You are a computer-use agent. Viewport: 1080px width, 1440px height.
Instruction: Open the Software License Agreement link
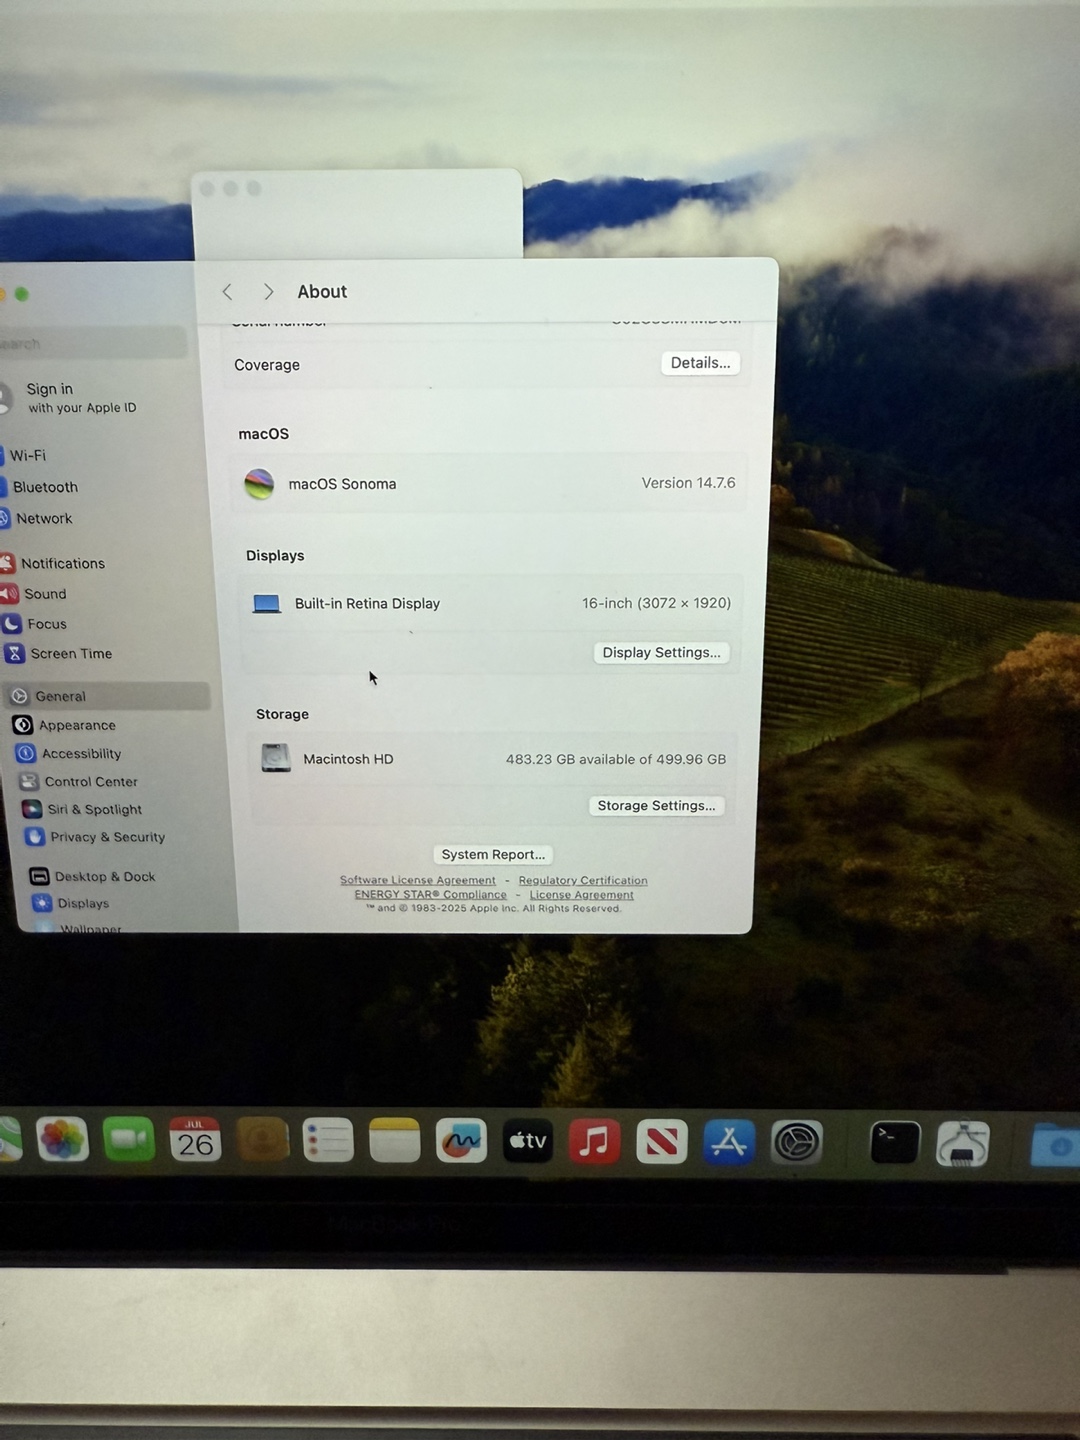(417, 880)
